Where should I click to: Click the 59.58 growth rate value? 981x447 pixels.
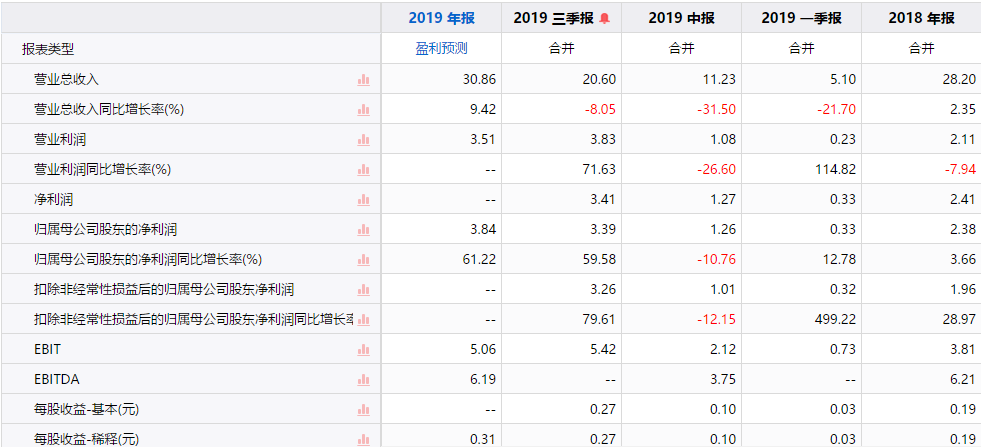[600, 260]
